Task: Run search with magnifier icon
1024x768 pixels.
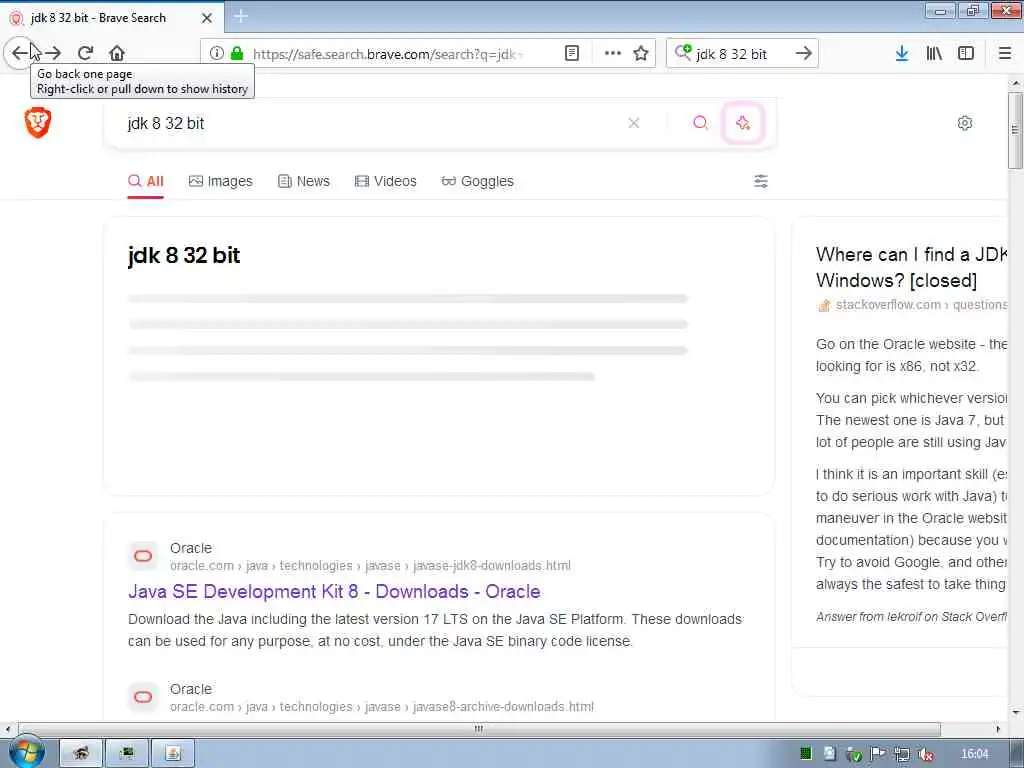Action: pos(701,123)
